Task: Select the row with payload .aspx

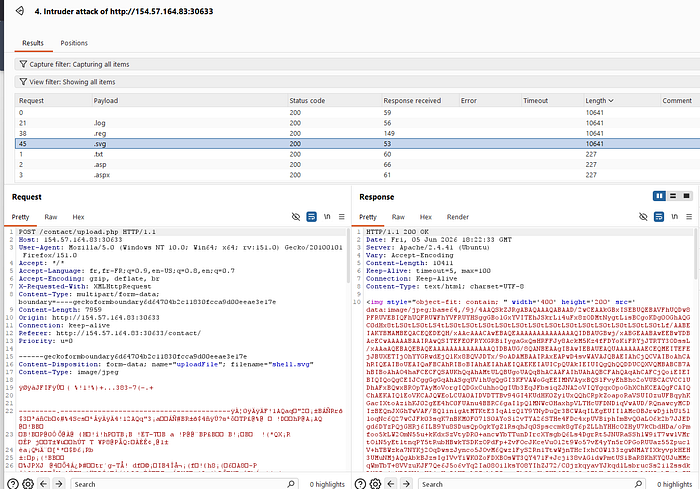Action: (x=357, y=175)
